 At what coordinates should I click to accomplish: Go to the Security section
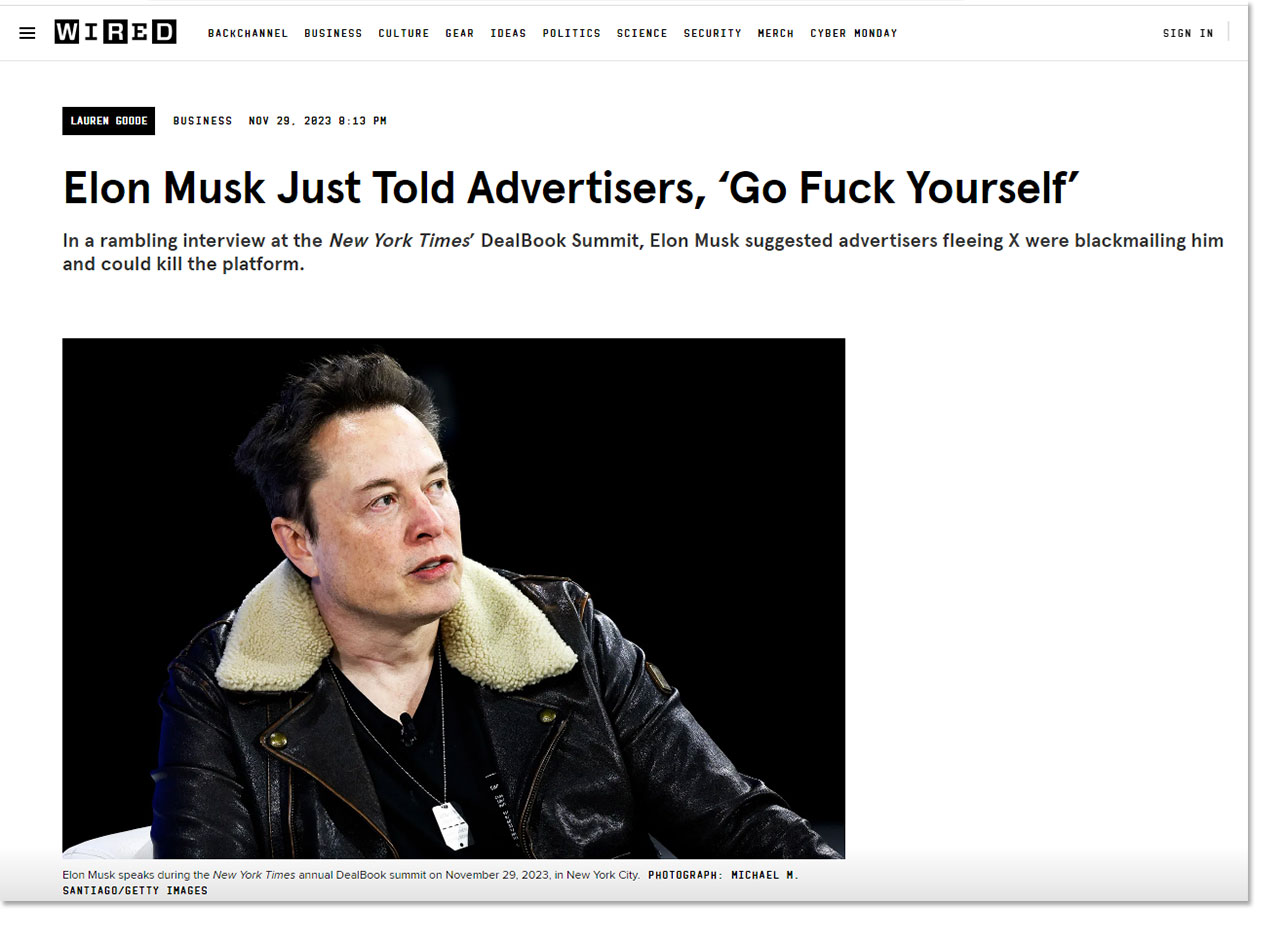coord(712,33)
